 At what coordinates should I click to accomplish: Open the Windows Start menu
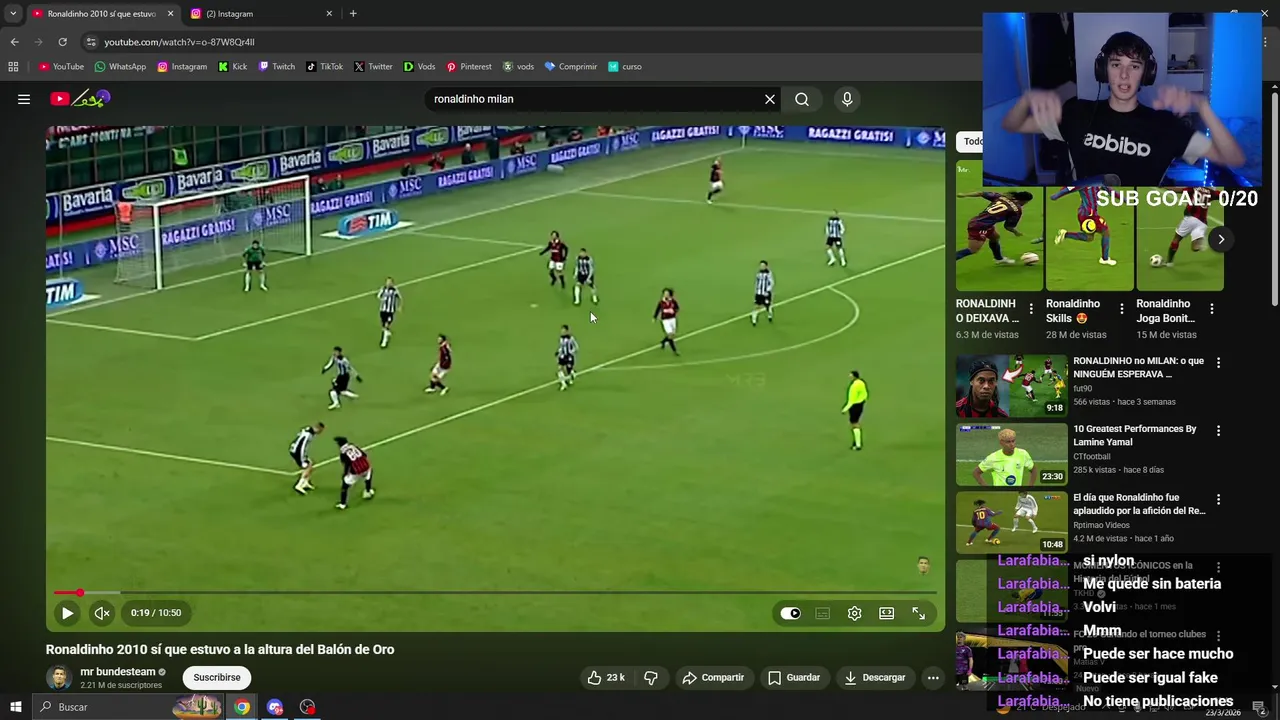[x=15, y=707]
